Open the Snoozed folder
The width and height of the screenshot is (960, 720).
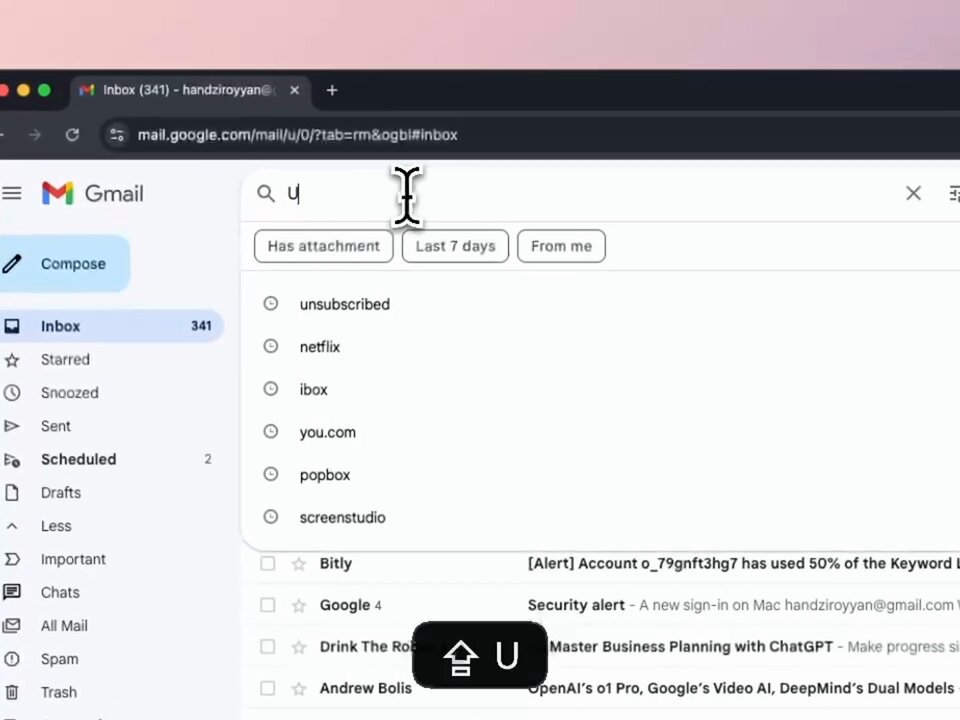pos(70,393)
